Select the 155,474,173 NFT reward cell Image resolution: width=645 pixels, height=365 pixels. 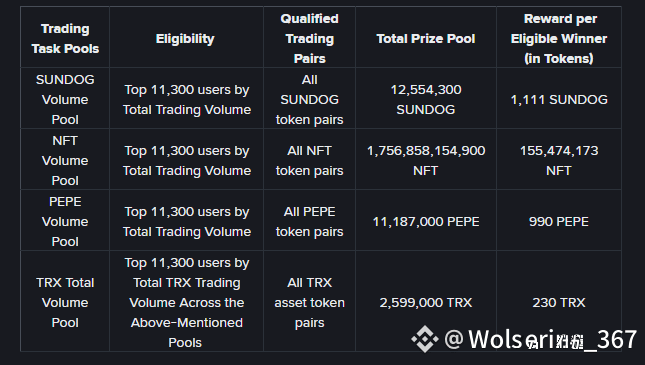point(559,160)
